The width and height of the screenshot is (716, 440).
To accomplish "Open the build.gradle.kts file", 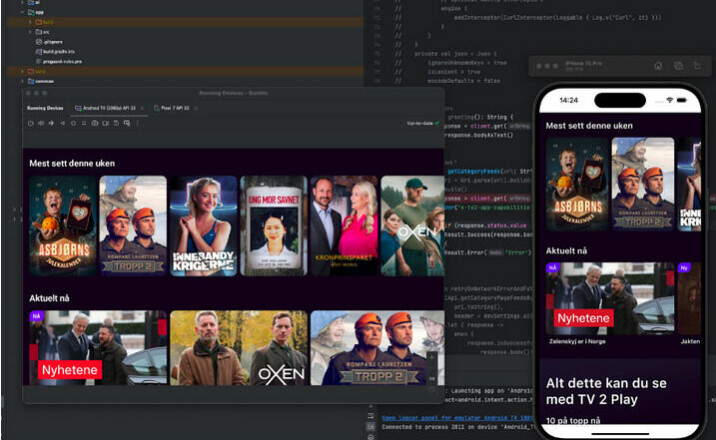I will click(55, 52).
